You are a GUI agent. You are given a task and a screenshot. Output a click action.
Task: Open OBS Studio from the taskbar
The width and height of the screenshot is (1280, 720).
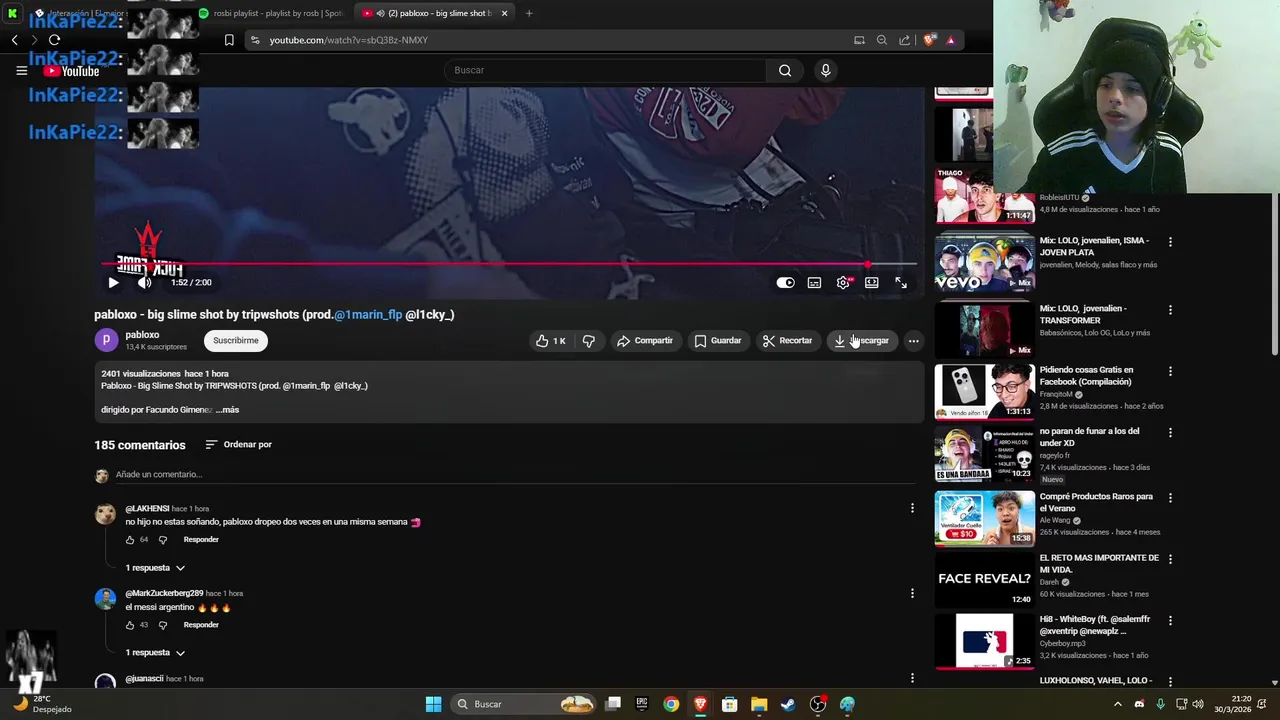[x=818, y=704]
